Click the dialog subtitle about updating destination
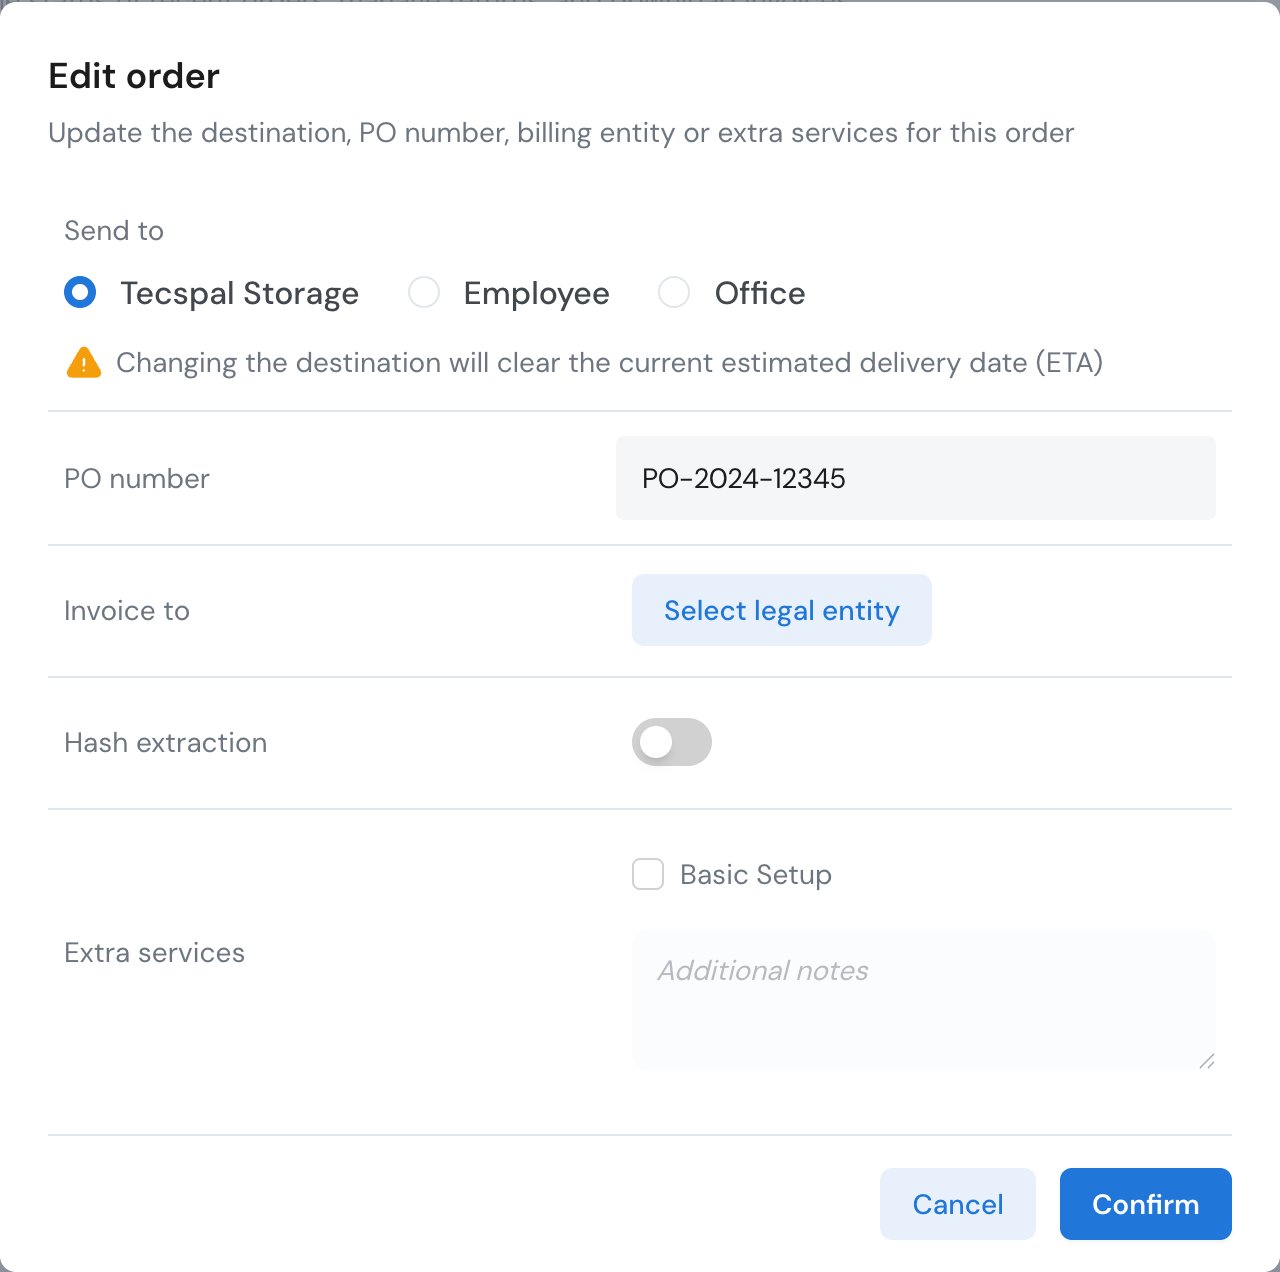This screenshot has width=1280, height=1272. tap(561, 133)
